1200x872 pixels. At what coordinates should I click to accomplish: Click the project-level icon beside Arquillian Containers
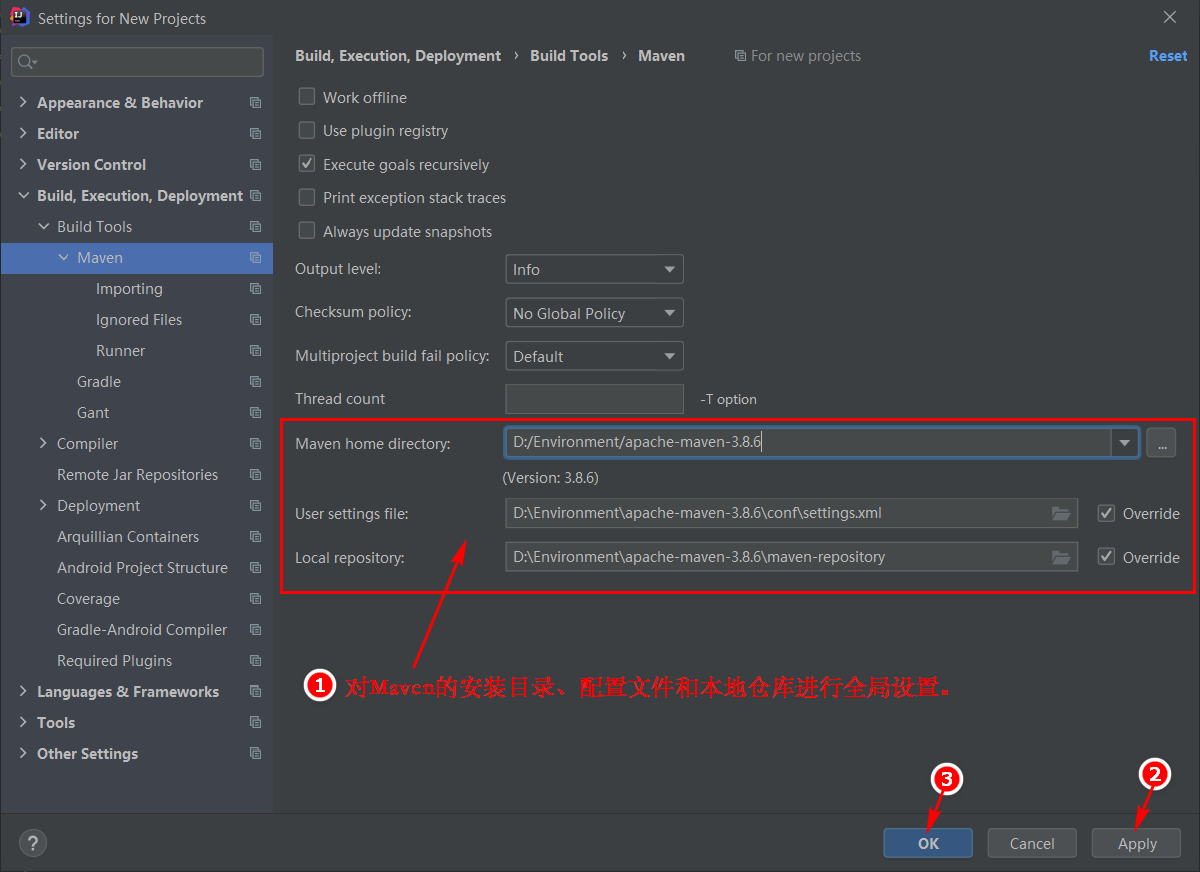click(x=255, y=537)
